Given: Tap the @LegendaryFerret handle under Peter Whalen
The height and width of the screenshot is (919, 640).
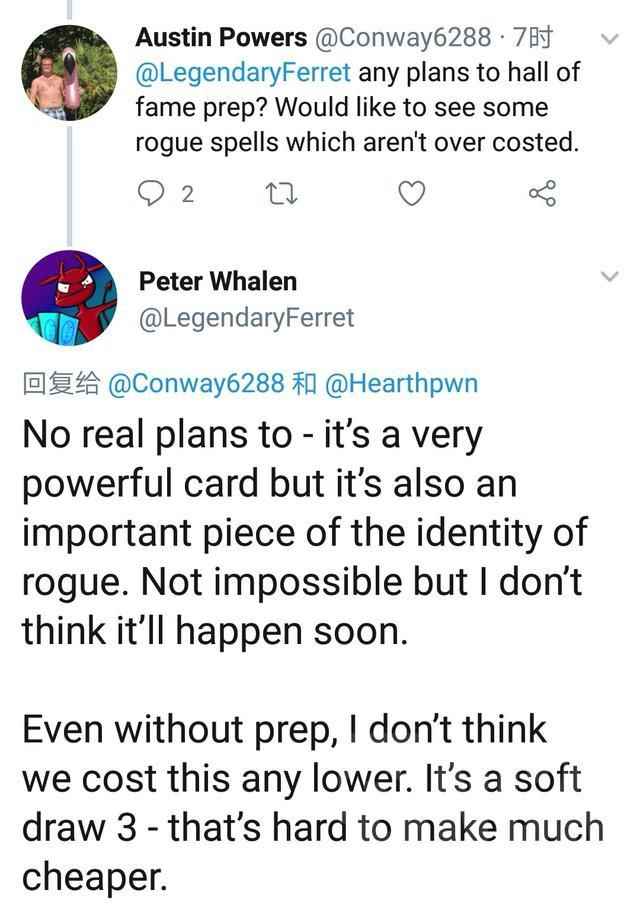Looking at the screenshot, I should coord(246,317).
